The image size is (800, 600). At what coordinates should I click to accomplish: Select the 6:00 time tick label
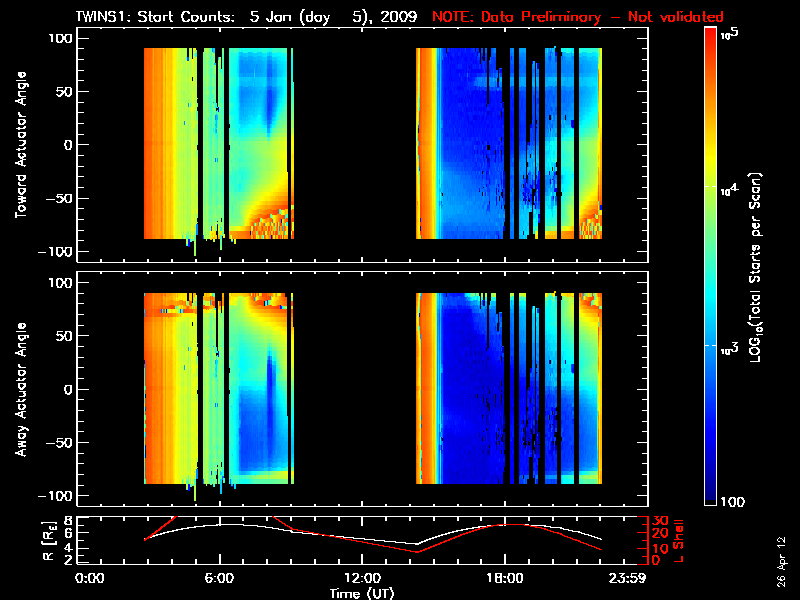tap(219, 577)
